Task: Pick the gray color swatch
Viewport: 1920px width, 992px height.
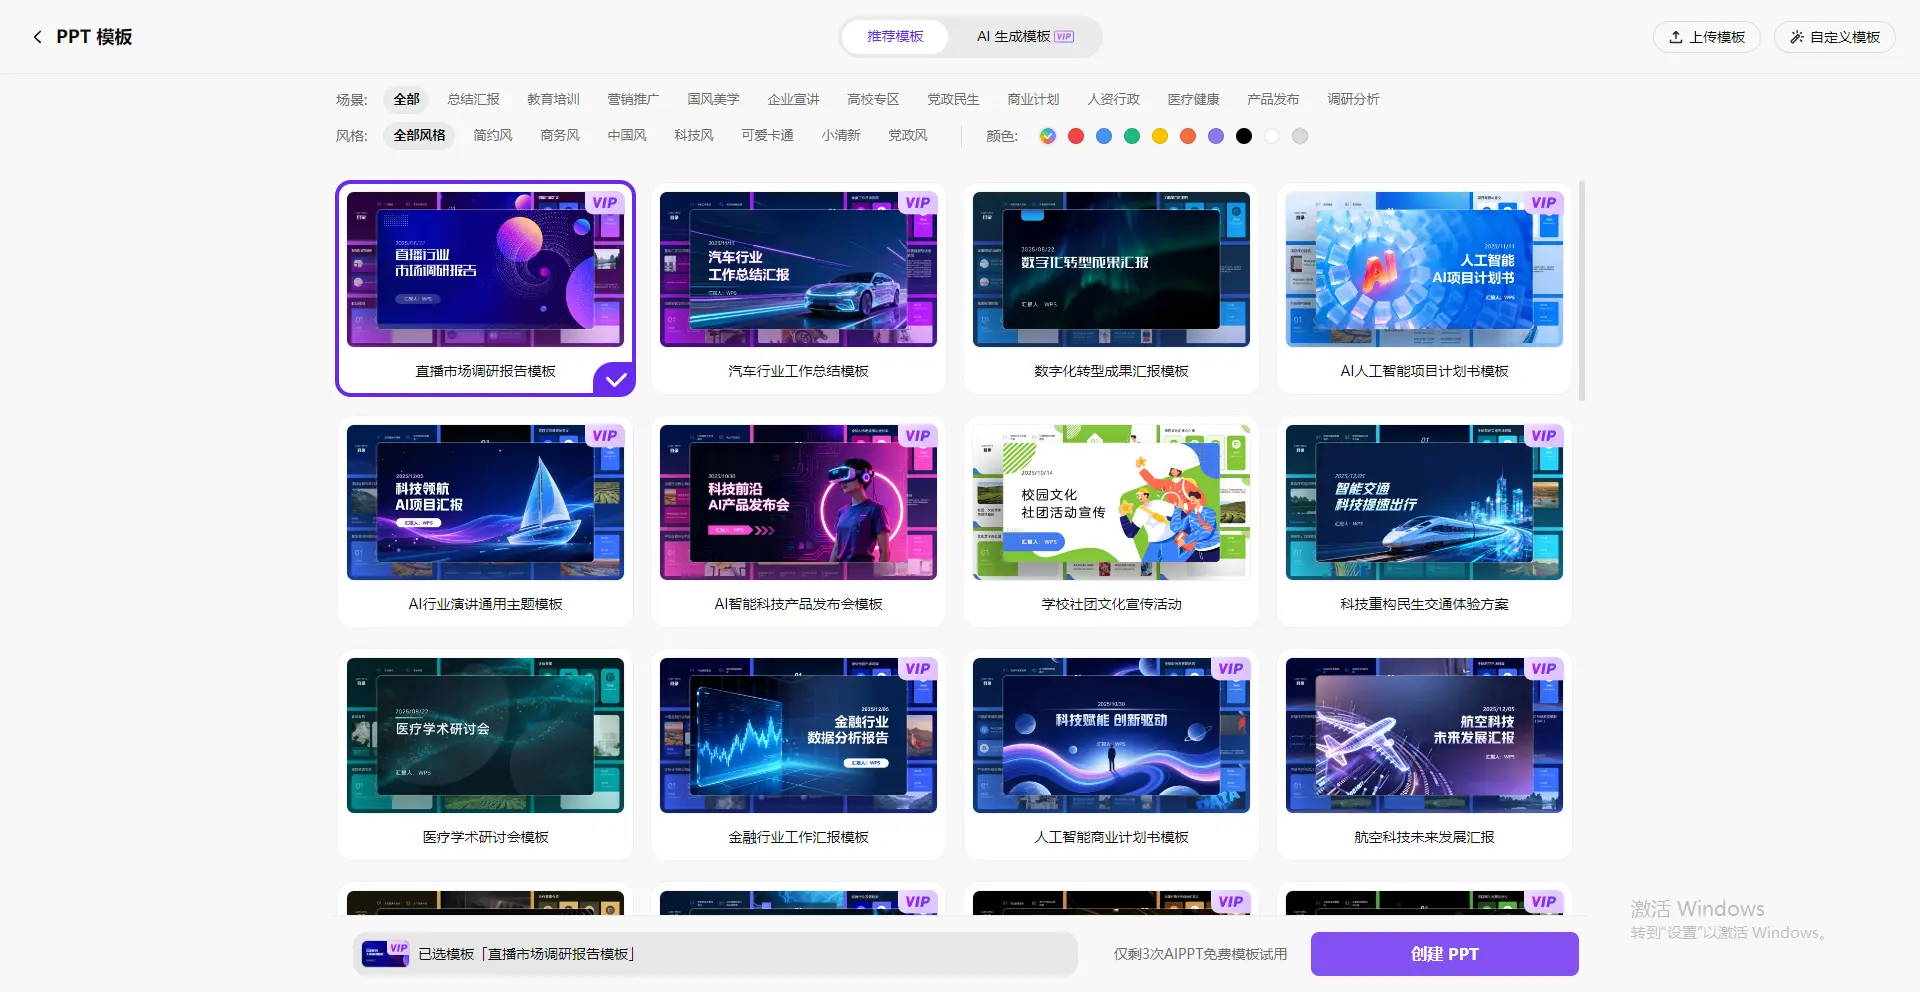Action: 1300,136
